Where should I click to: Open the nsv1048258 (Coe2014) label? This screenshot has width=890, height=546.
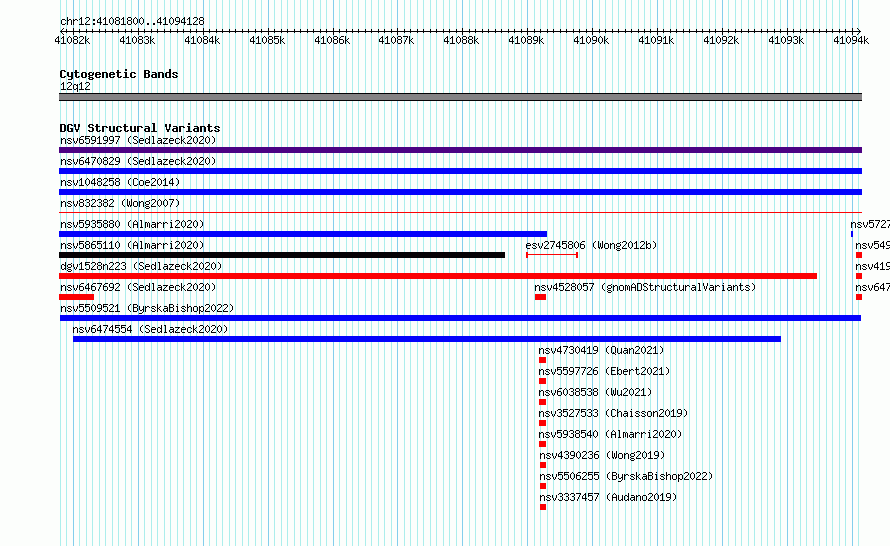pyautogui.click(x=120, y=182)
